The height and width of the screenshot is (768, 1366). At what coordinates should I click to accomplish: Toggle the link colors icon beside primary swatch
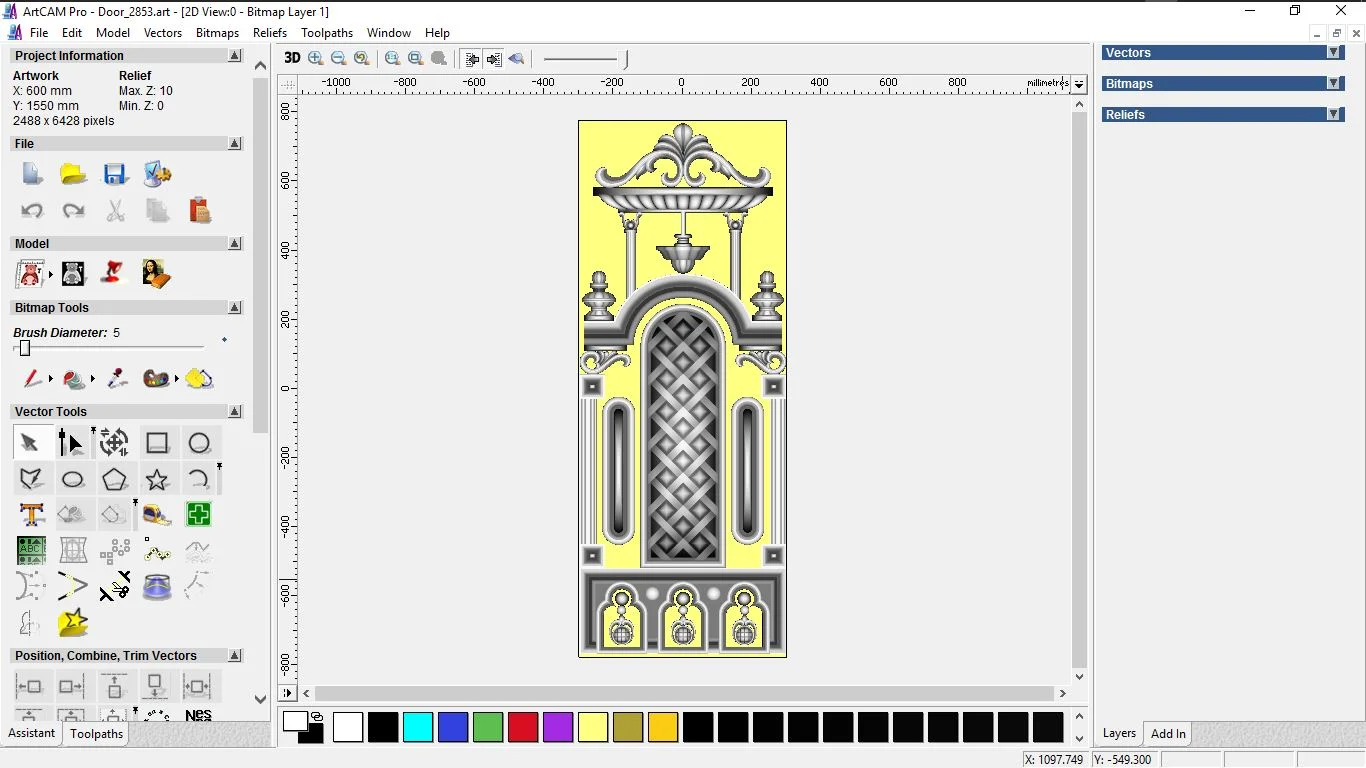point(317,717)
